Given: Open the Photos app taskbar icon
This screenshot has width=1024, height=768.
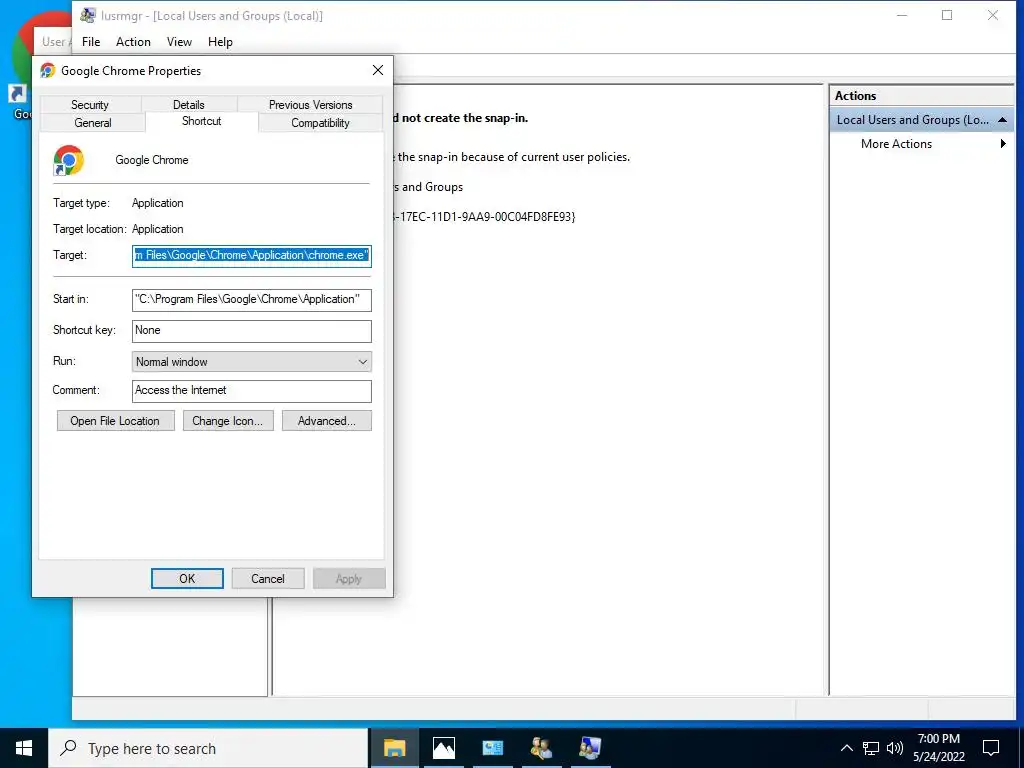Looking at the screenshot, I should 443,748.
